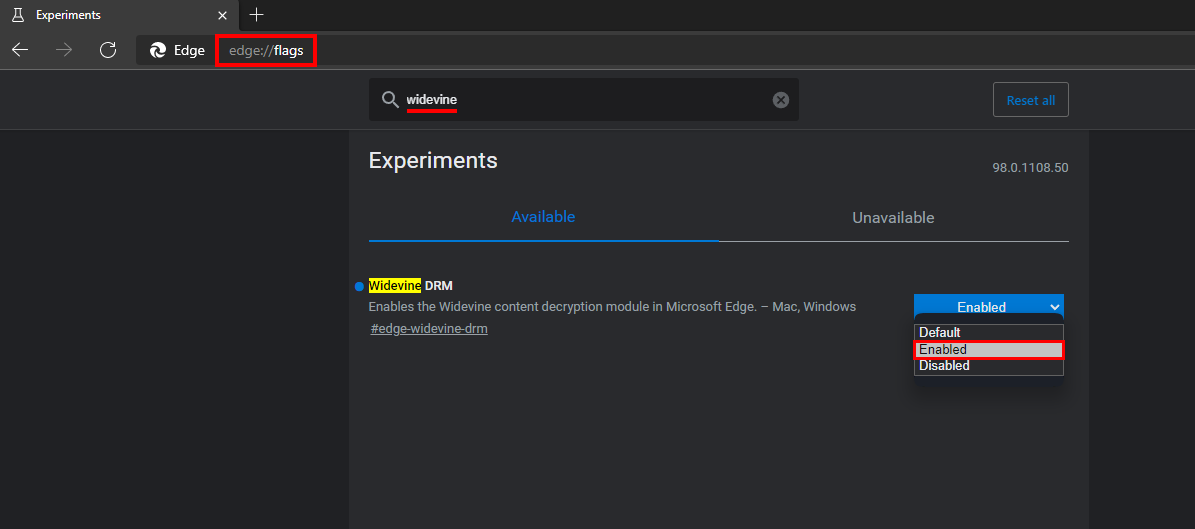Click the version number 98.0.1108.50

[1030, 168]
